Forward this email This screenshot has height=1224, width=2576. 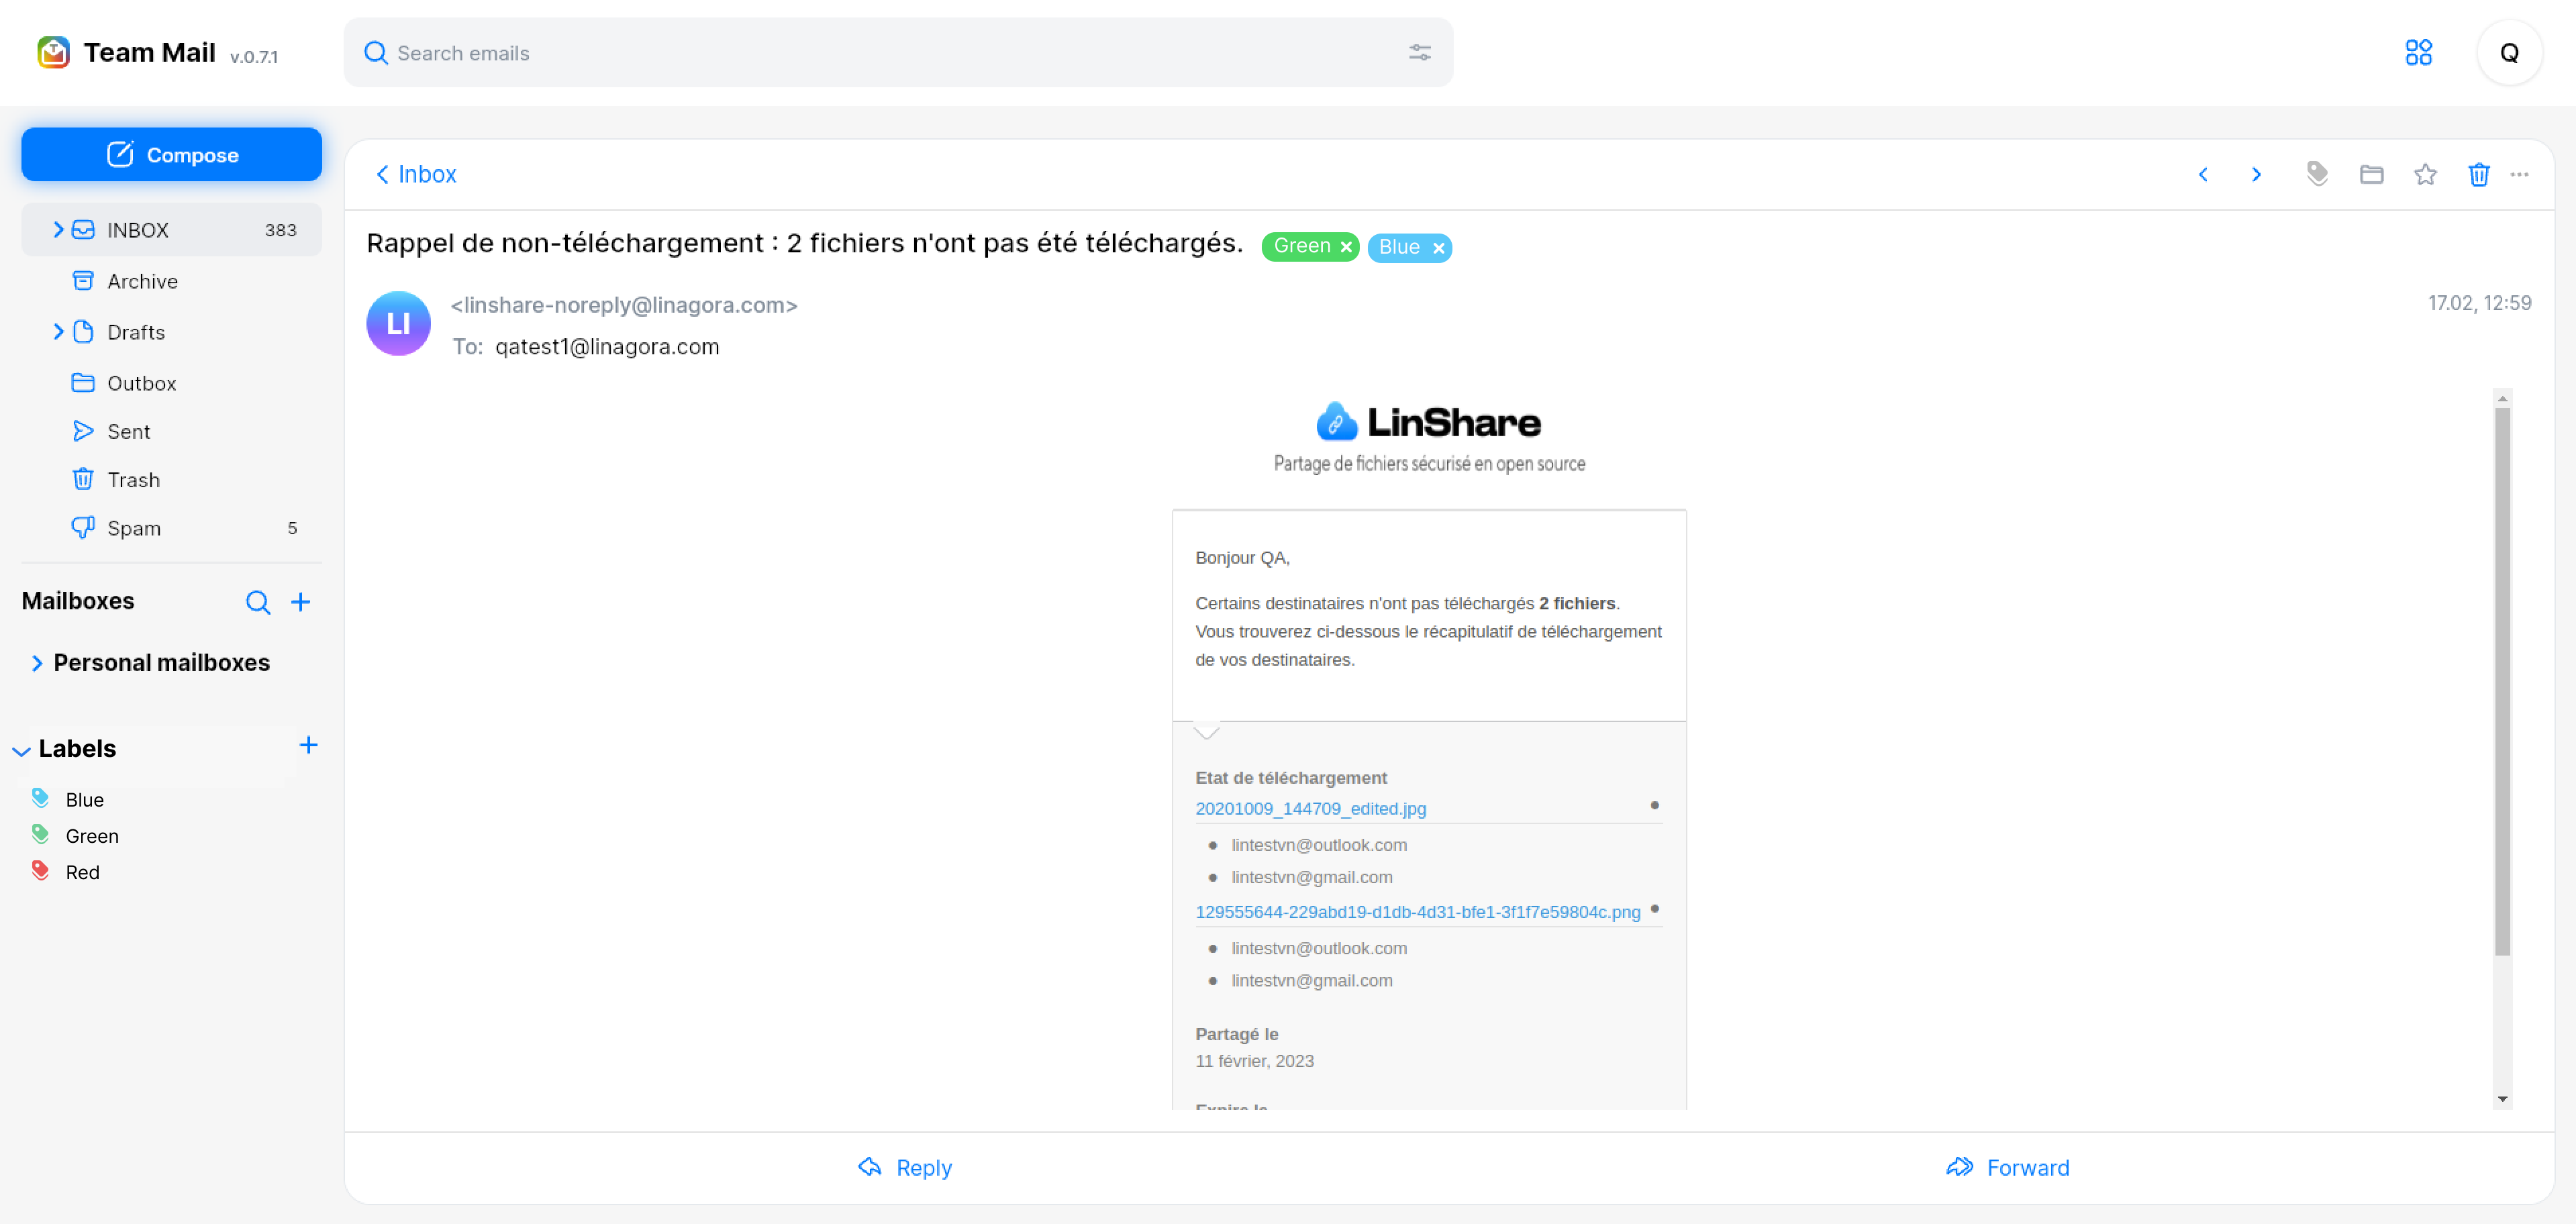tap(2008, 1168)
